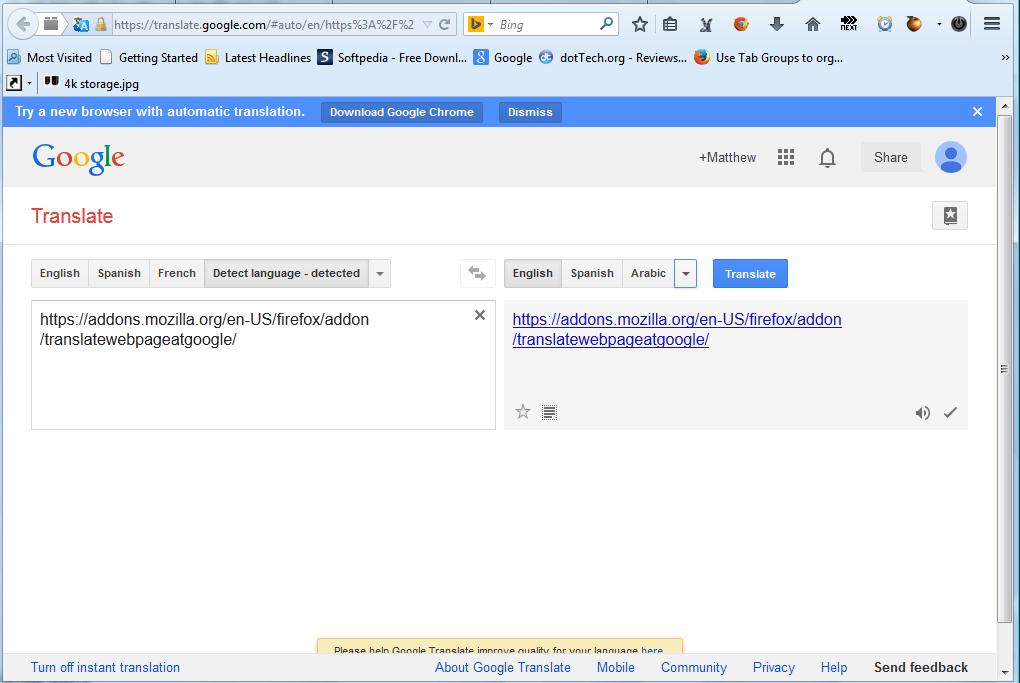Swap source and target languages
This screenshot has height=683, width=1020.
(477, 273)
